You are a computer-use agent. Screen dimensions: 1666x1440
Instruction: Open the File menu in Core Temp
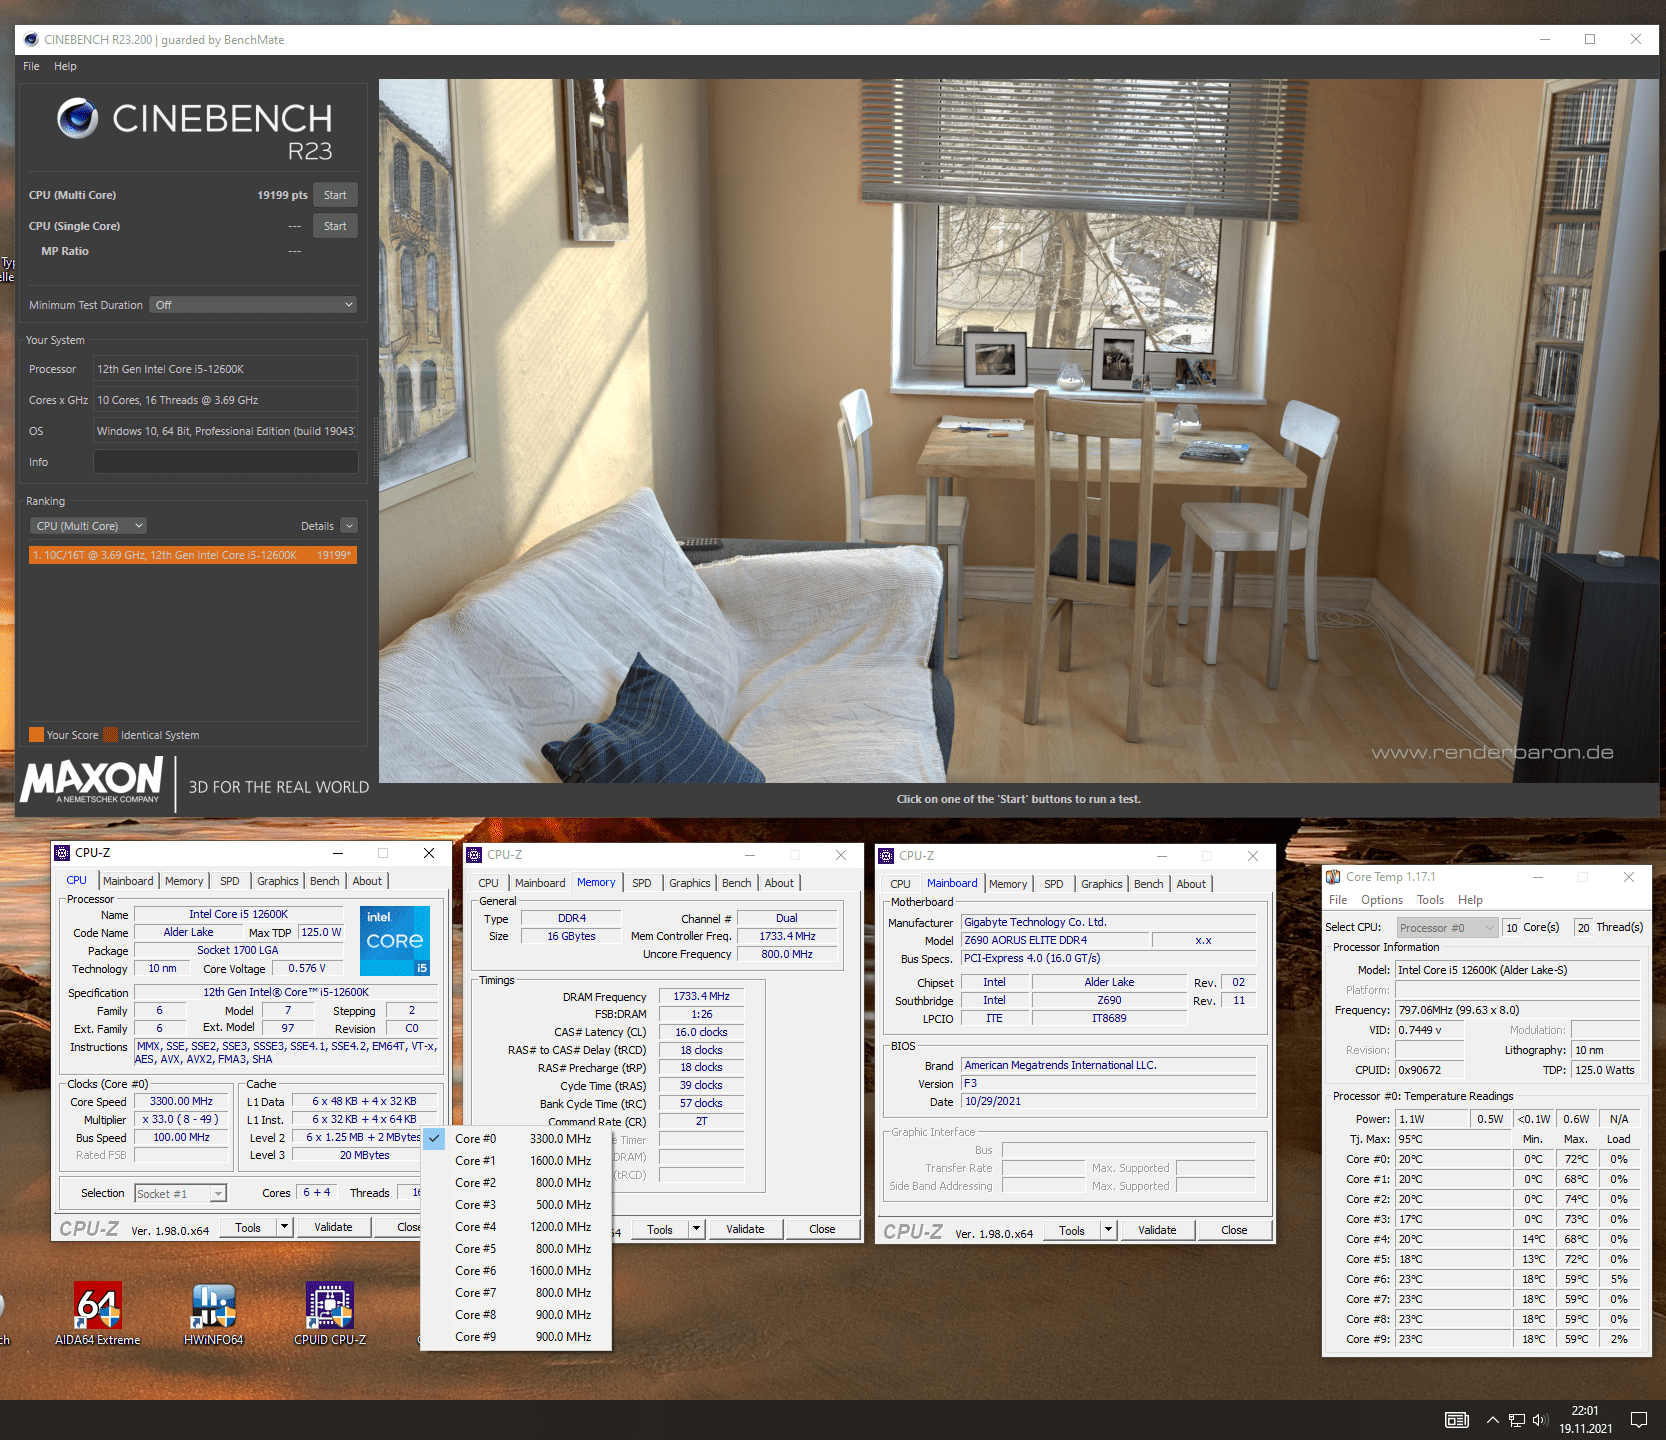point(1338,900)
